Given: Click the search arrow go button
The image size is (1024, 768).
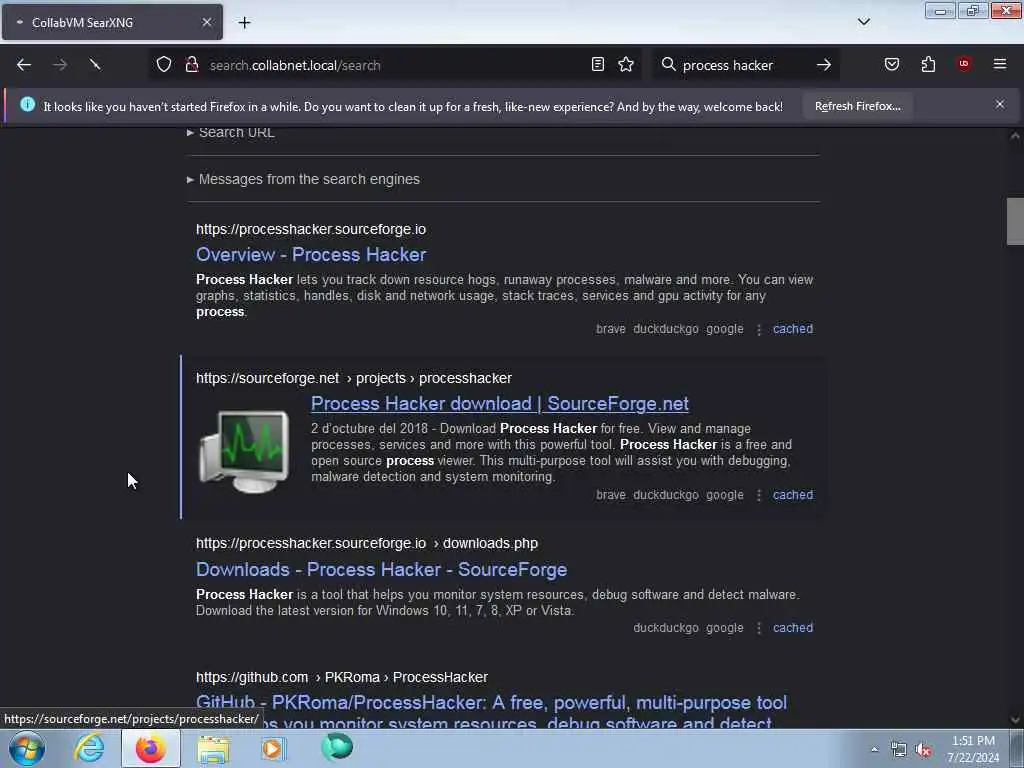Looking at the screenshot, I should point(824,65).
